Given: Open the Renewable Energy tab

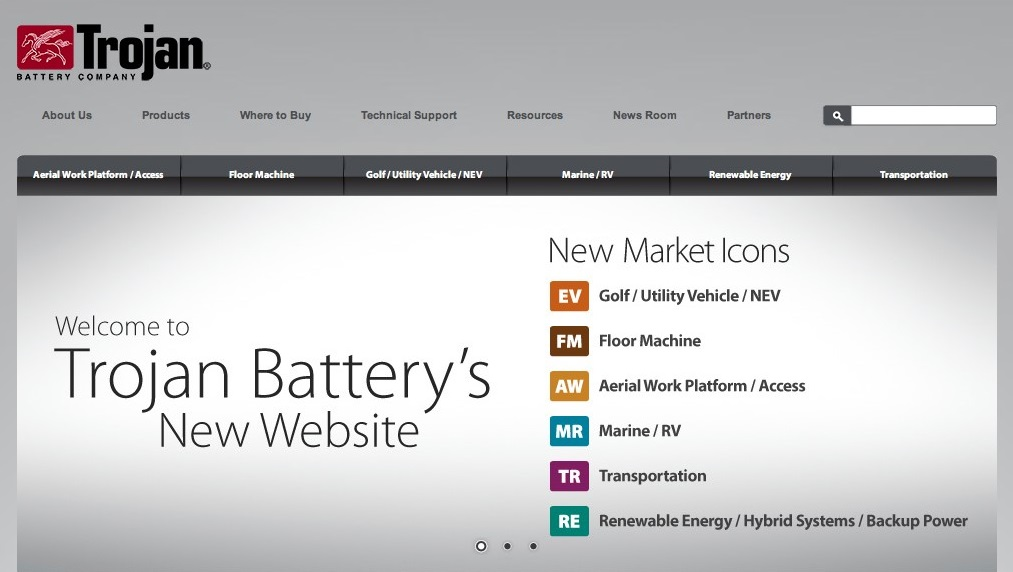Looking at the screenshot, I should (x=750, y=175).
